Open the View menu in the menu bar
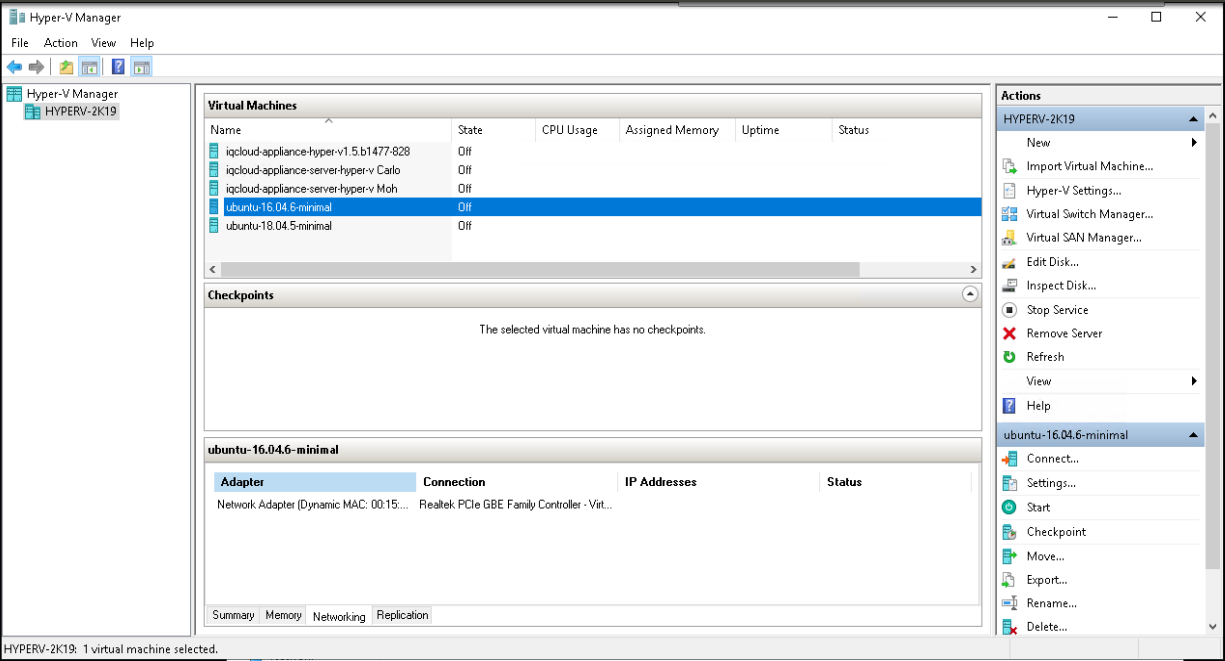Image resolution: width=1225 pixels, height=661 pixels. pos(104,43)
